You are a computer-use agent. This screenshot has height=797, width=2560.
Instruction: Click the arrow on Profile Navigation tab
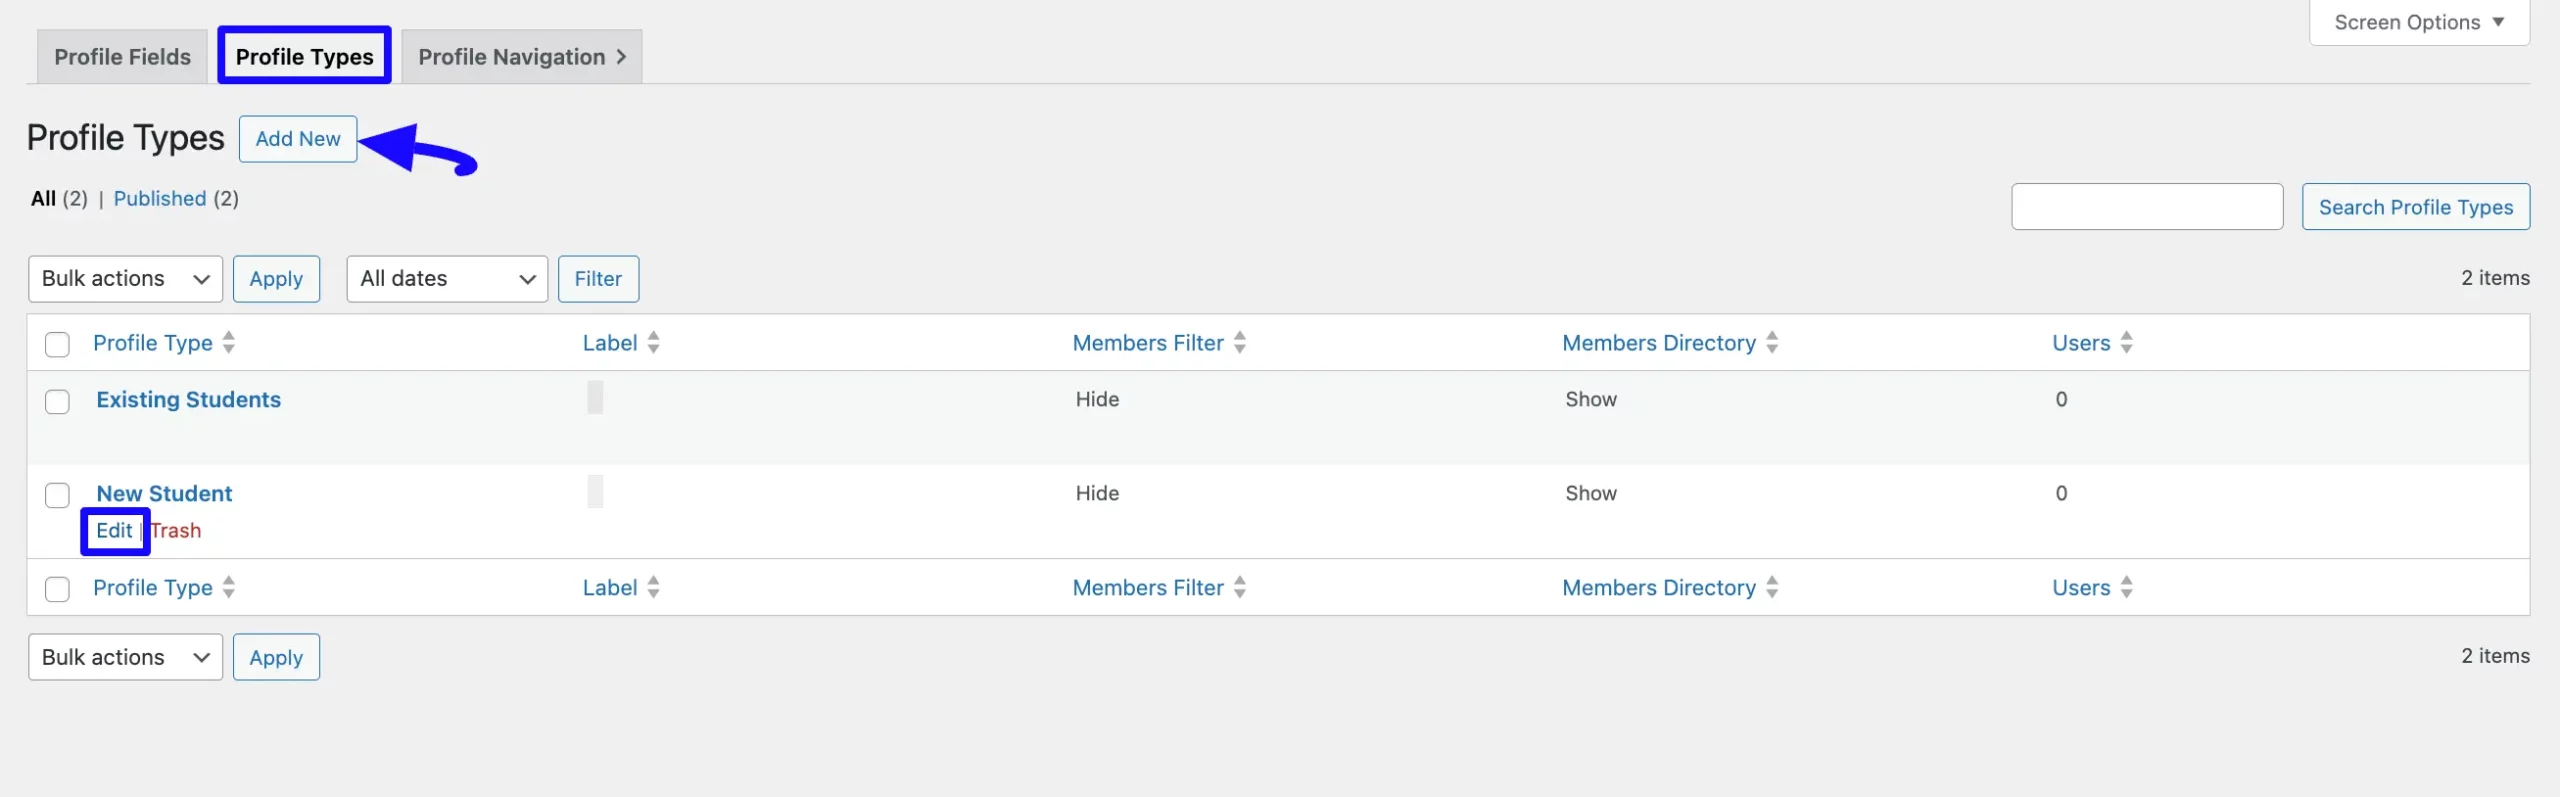(x=622, y=57)
